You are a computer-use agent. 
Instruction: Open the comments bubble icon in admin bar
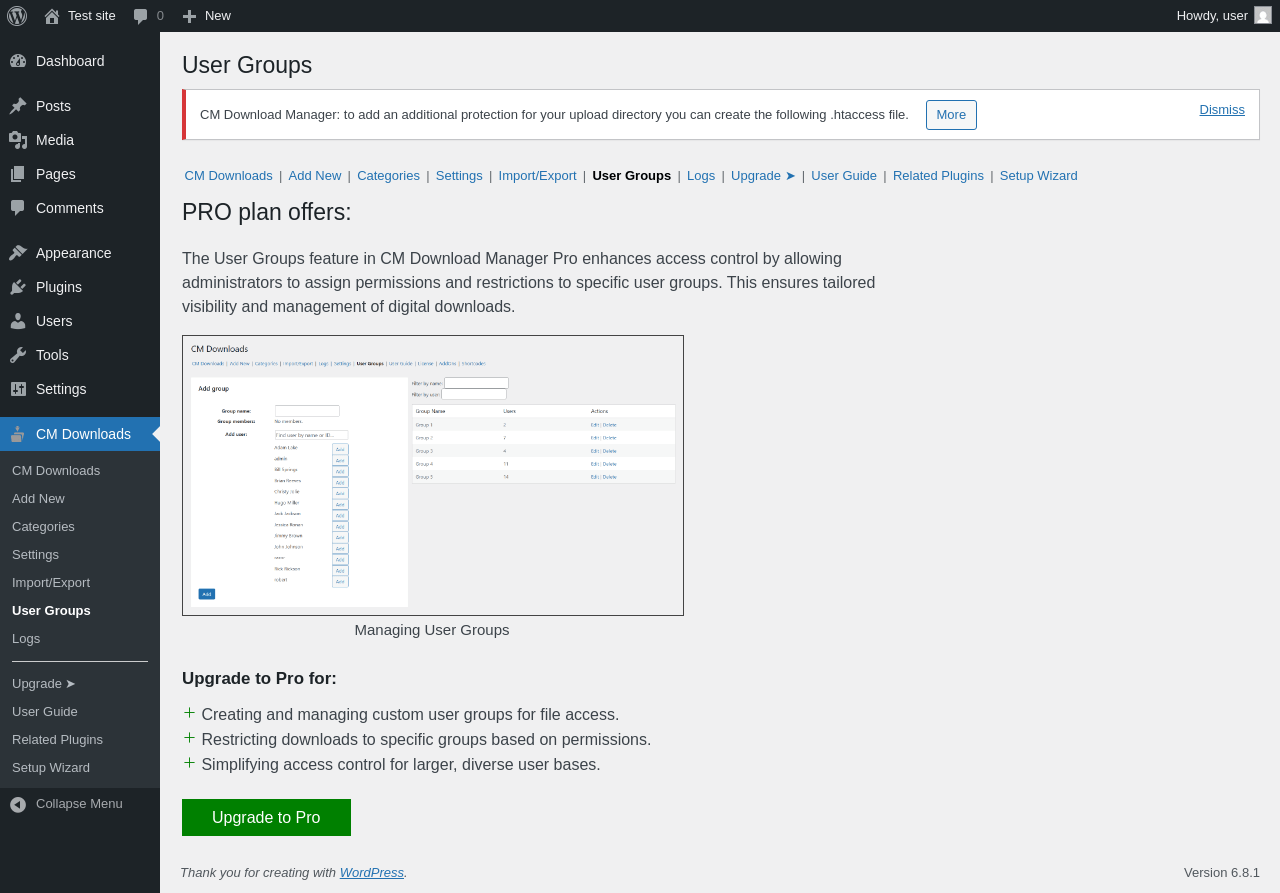tap(141, 16)
